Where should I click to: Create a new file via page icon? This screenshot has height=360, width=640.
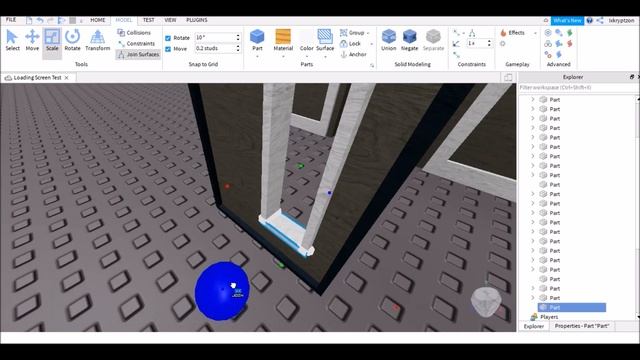pos(29,20)
